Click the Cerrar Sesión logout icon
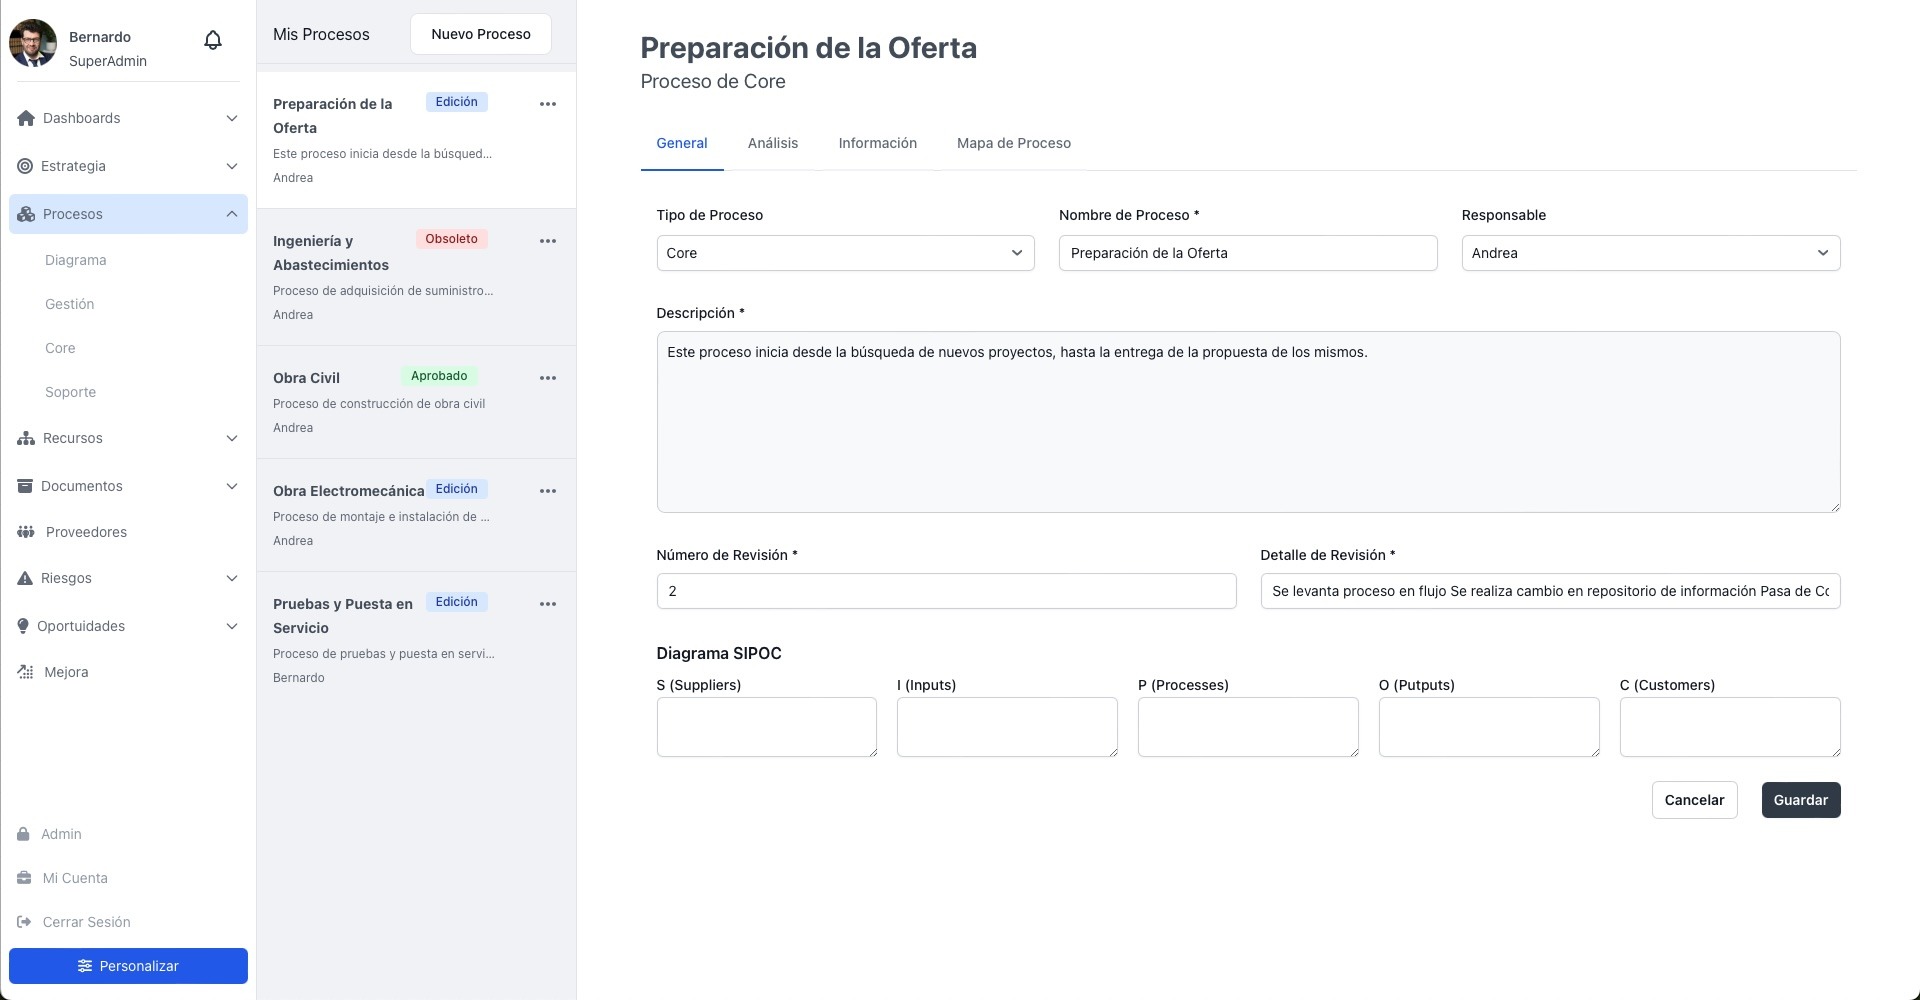This screenshot has height=1000, width=1920. [x=24, y=922]
